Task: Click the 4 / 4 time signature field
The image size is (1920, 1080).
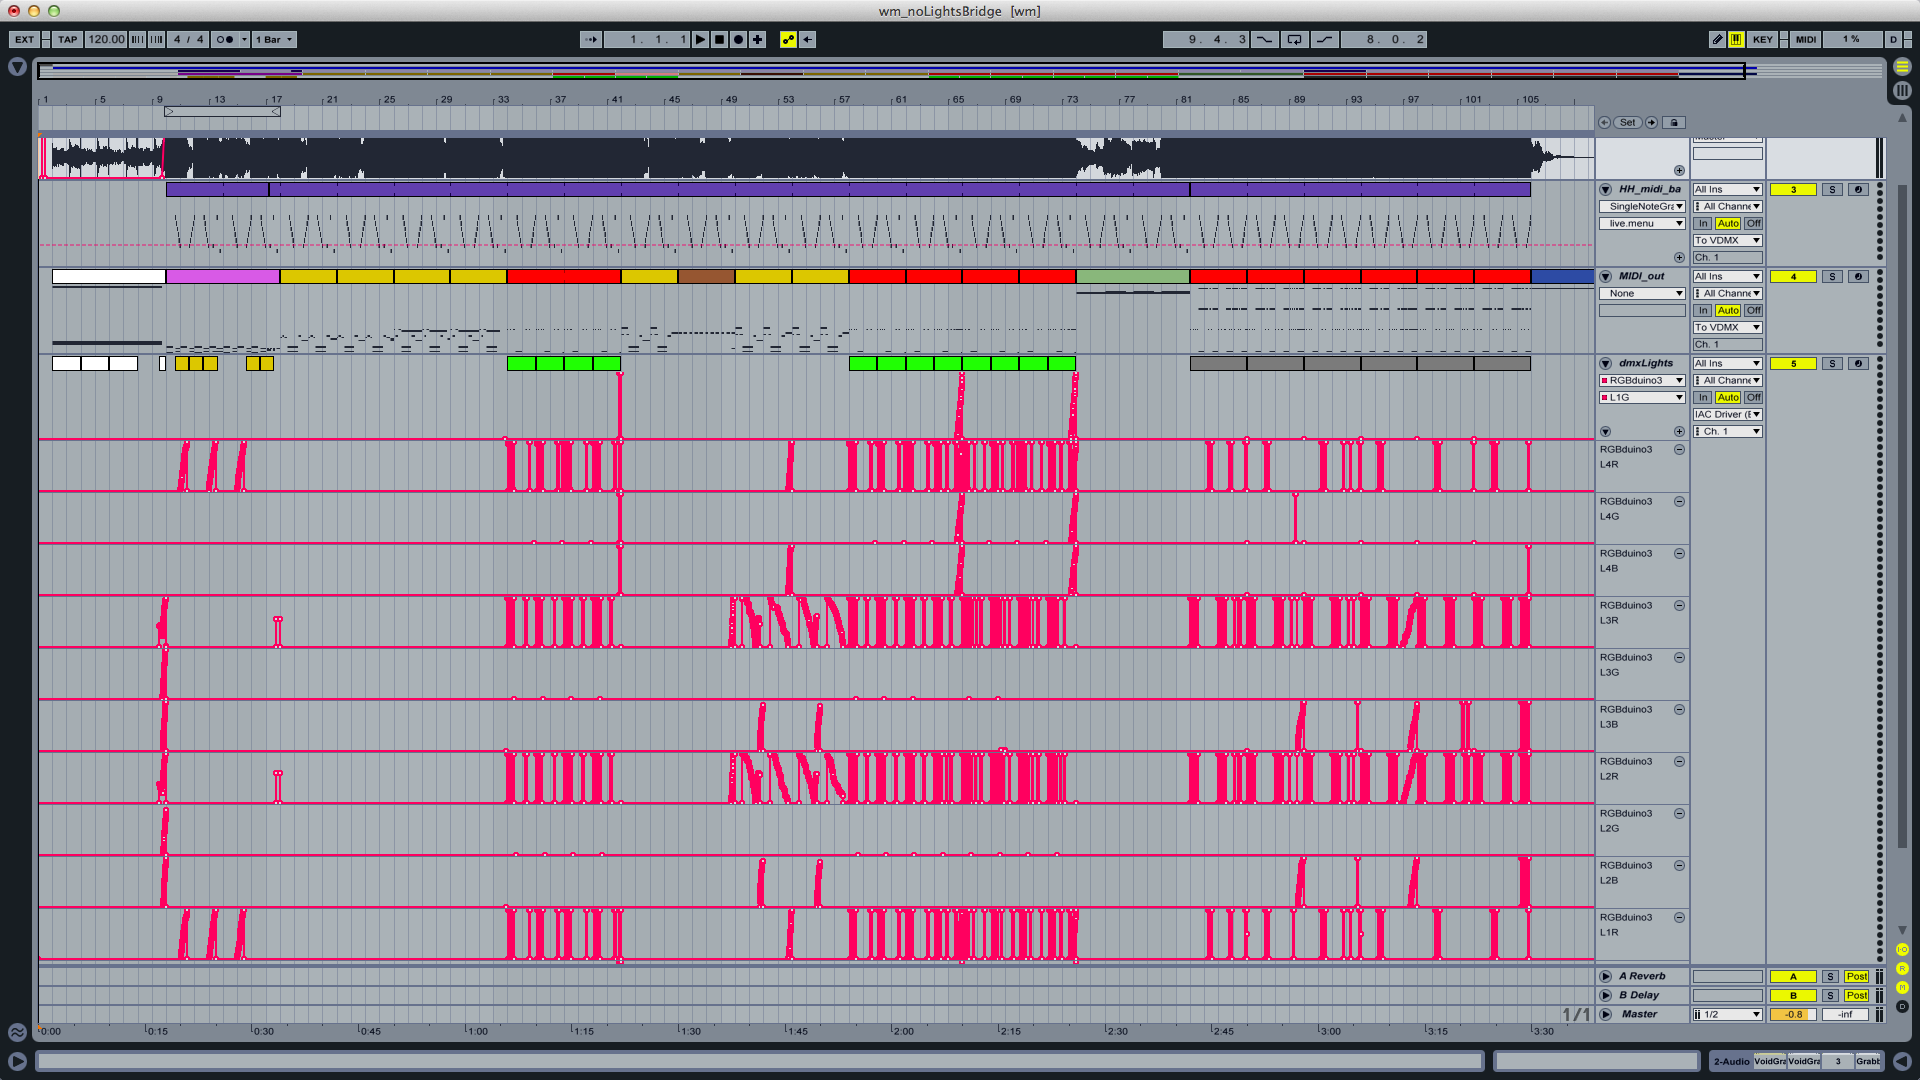Action: tap(188, 39)
